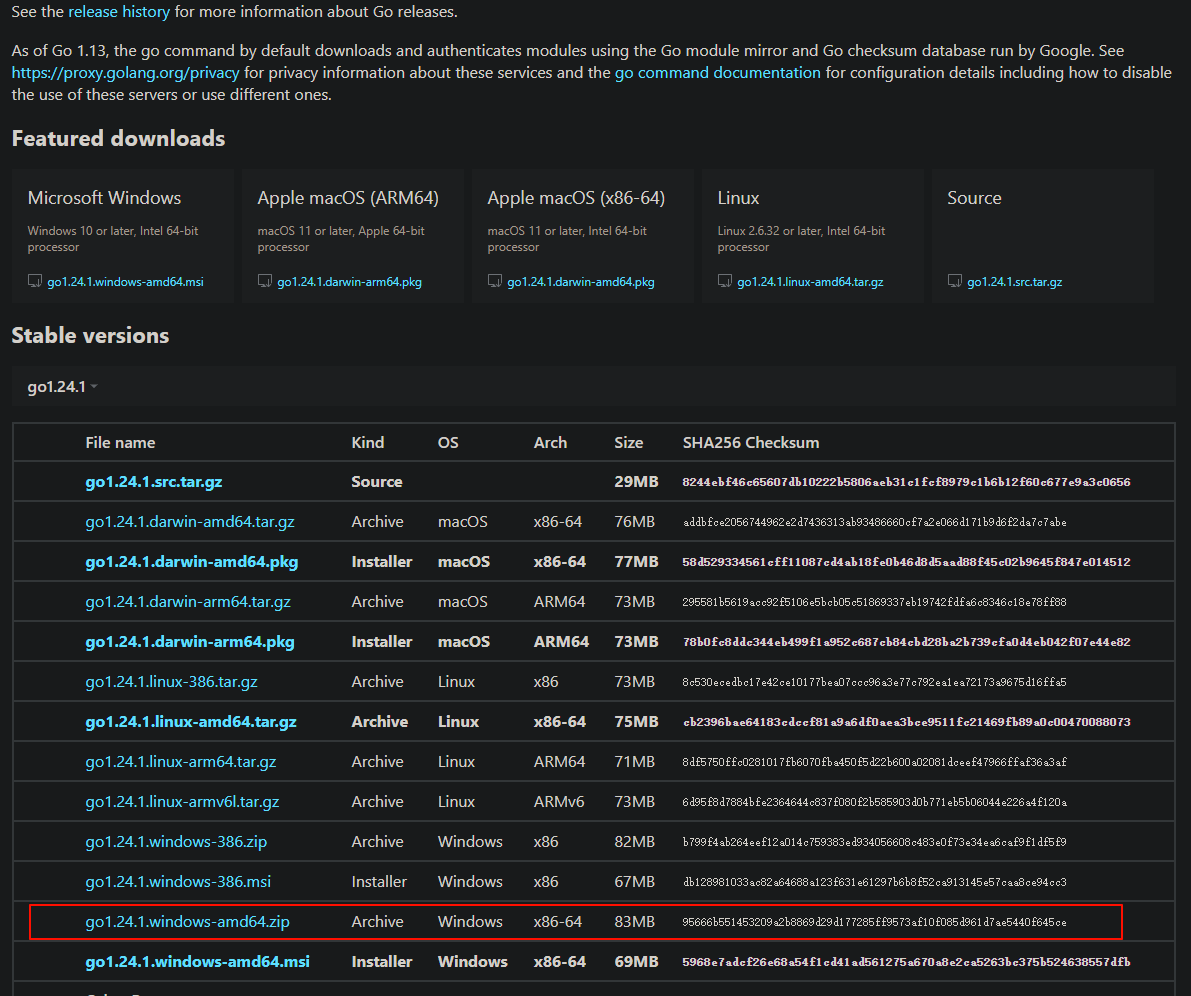Click the ARMv6 arch cell
Viewport: 1191px width, 996px height.
pyautogui.click(x=559, y=802)
